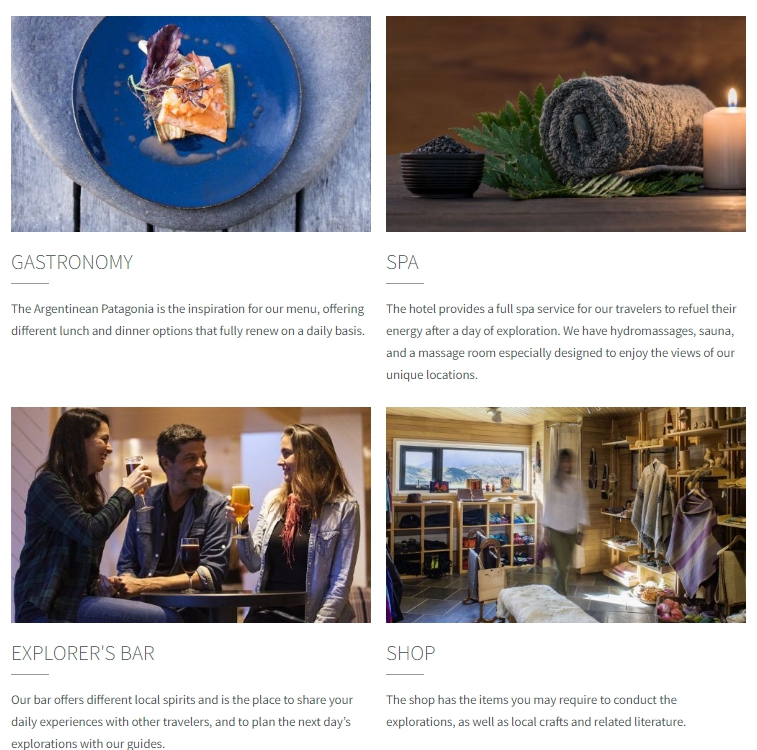
Task: Click the SHOP heading
Action: (410, 653)
